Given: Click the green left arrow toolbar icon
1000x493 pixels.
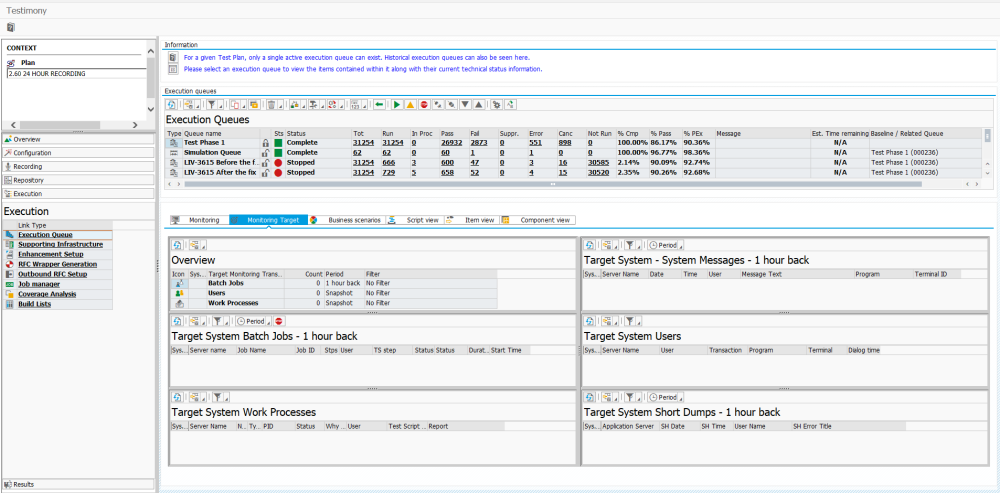Looking at the screenshot, I should tap(379, 104).
